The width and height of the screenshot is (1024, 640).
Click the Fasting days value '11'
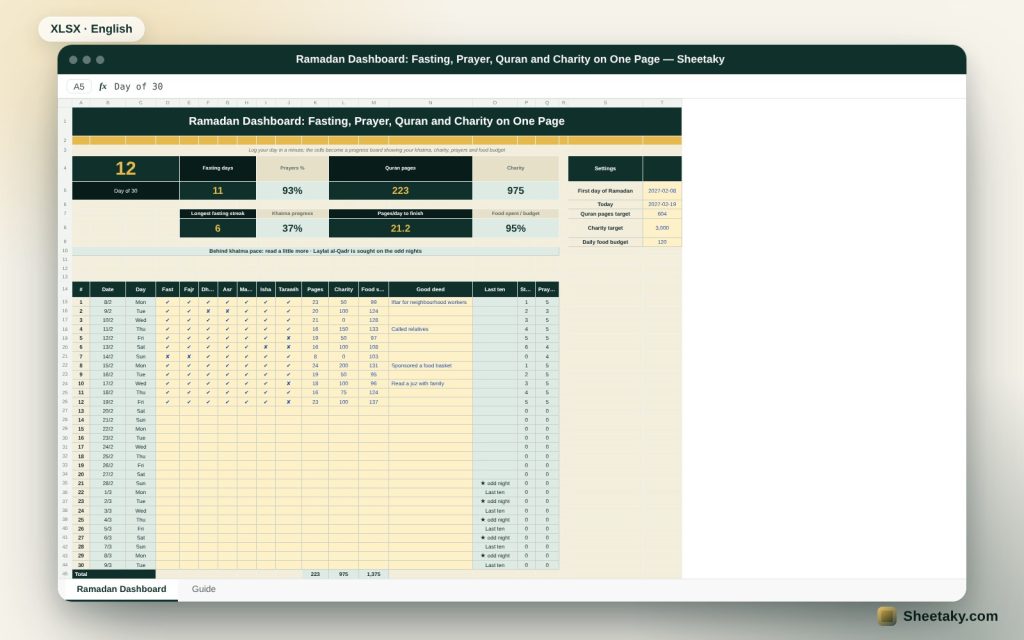(x=217, y=191)
